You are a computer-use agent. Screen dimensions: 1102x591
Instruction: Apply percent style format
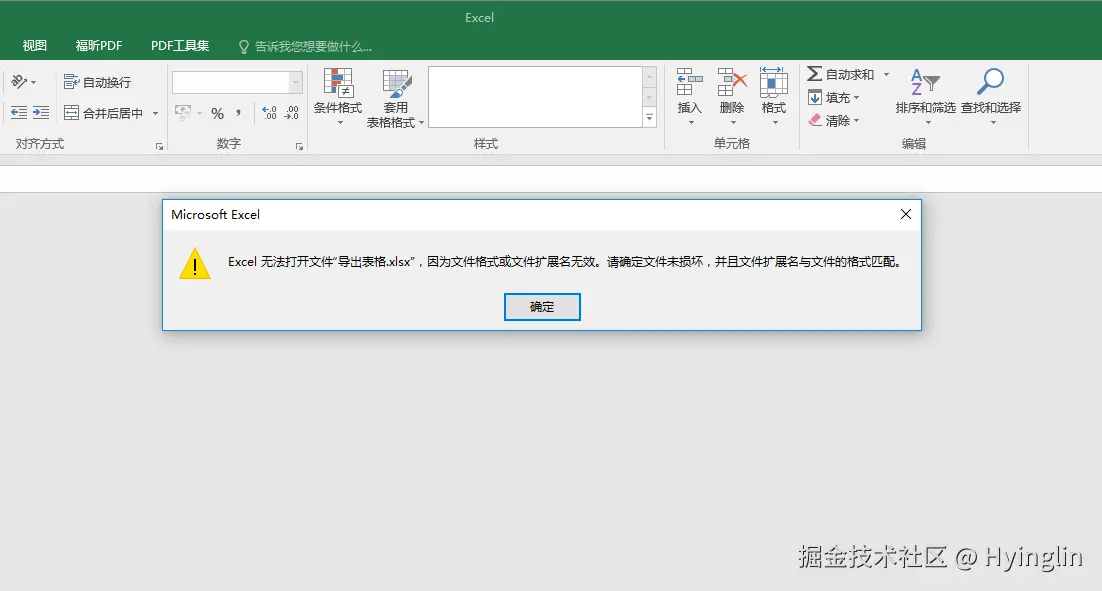coord(218,113)
